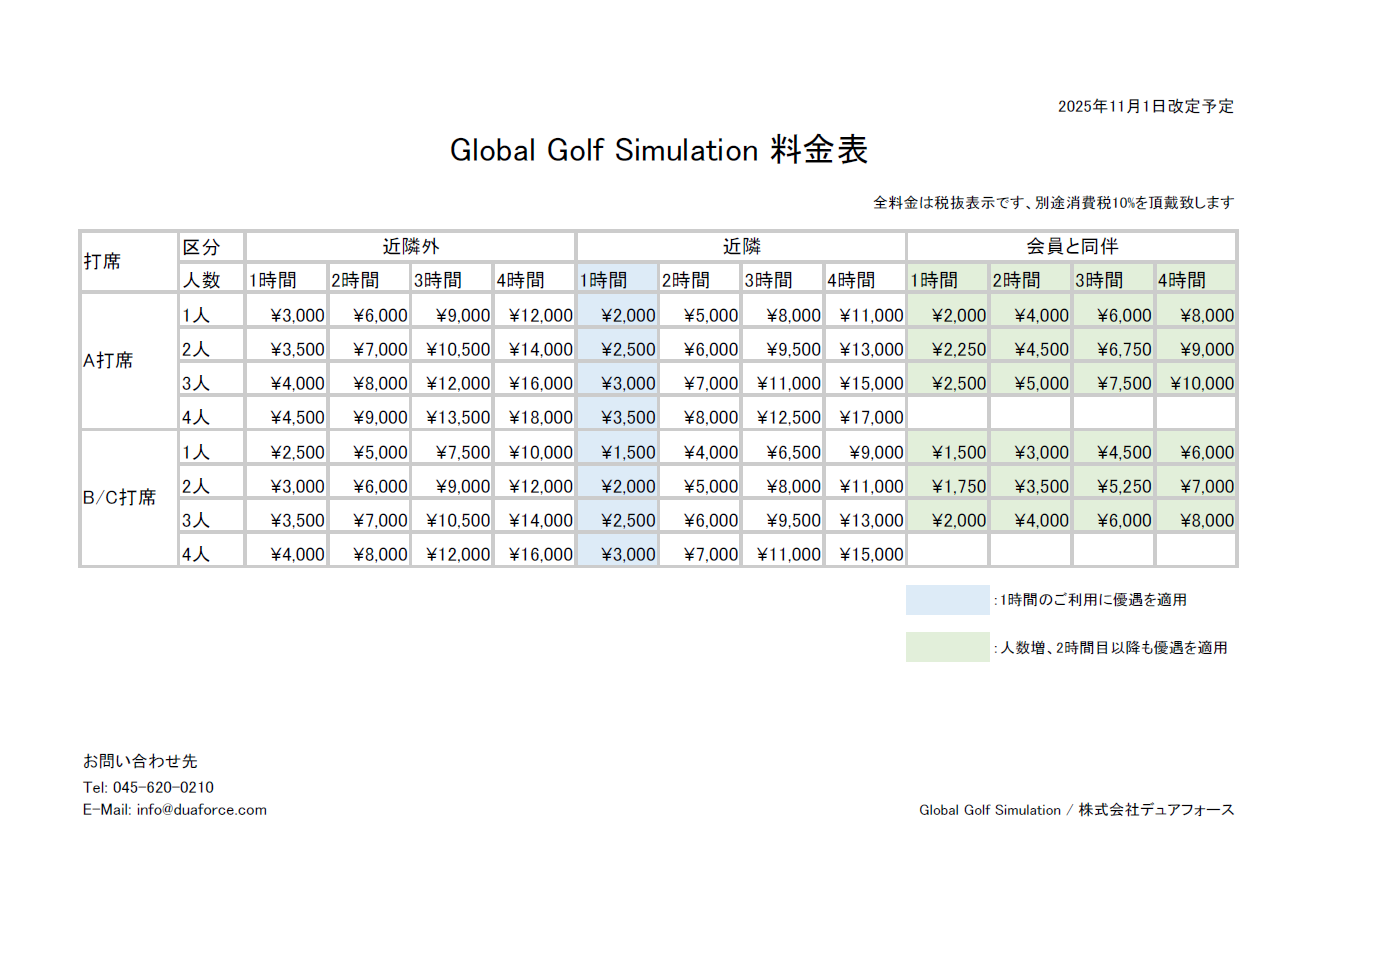The height and width of the screenshot is (973, 1379).
Task: Select the ¥1,750 price cell
Action: [958, 487]
